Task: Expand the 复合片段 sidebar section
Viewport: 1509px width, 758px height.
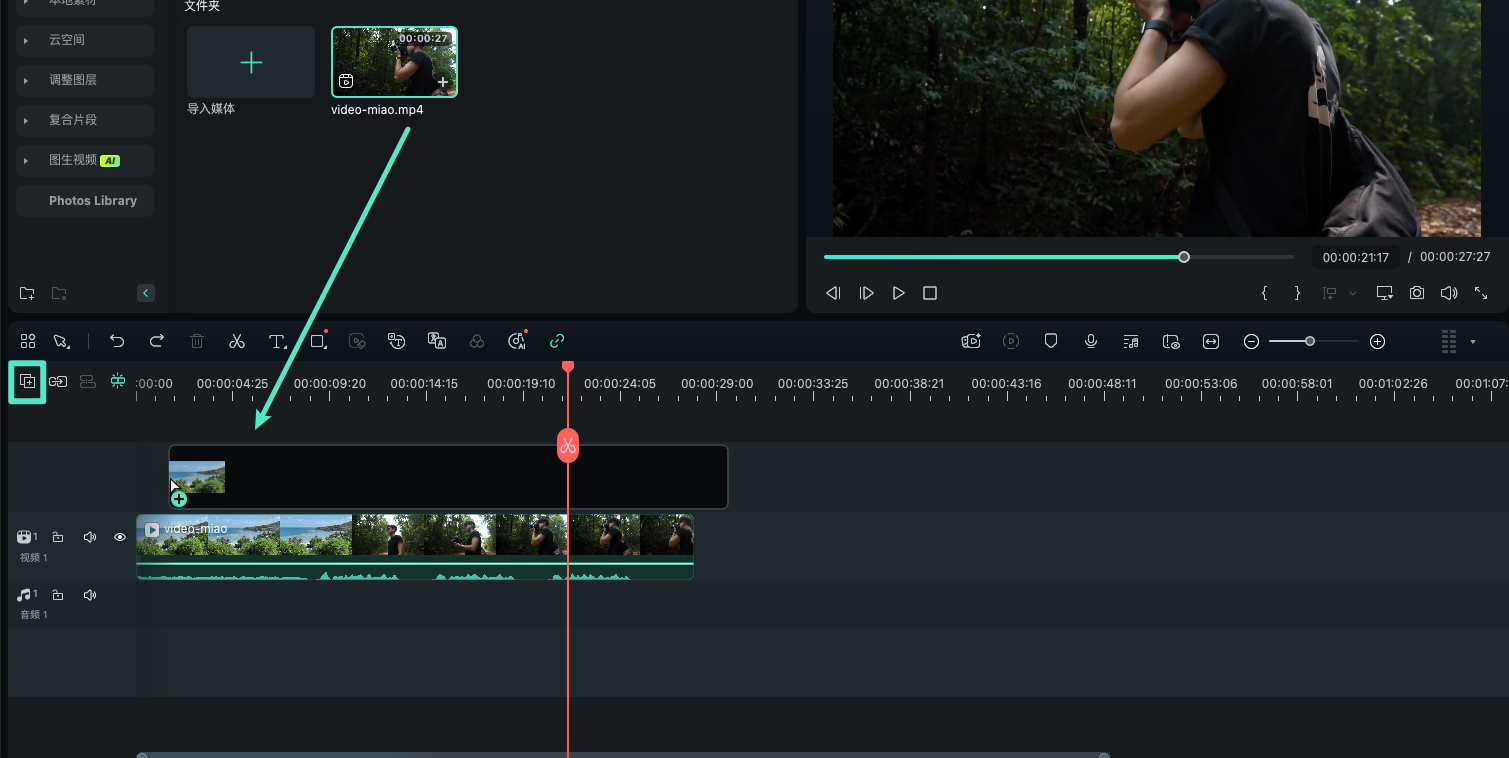Action: click(27, 120)
